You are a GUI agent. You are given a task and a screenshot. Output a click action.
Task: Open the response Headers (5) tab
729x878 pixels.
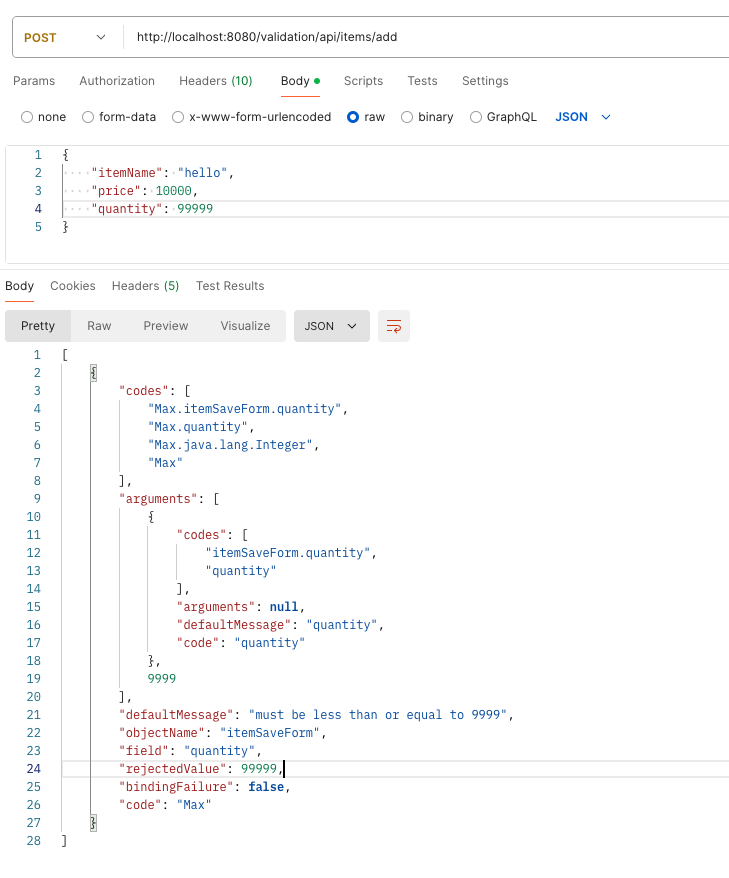click(x=145, y=286)
